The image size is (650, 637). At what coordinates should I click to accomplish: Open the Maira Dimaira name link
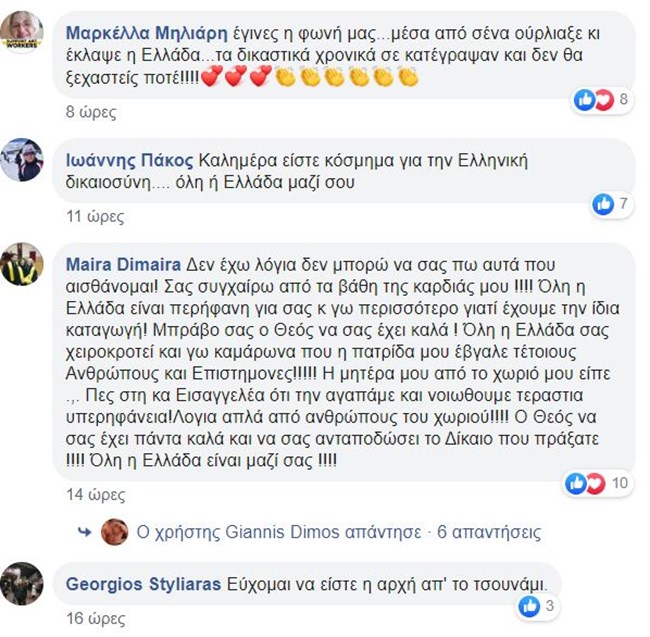pos(124,264)
